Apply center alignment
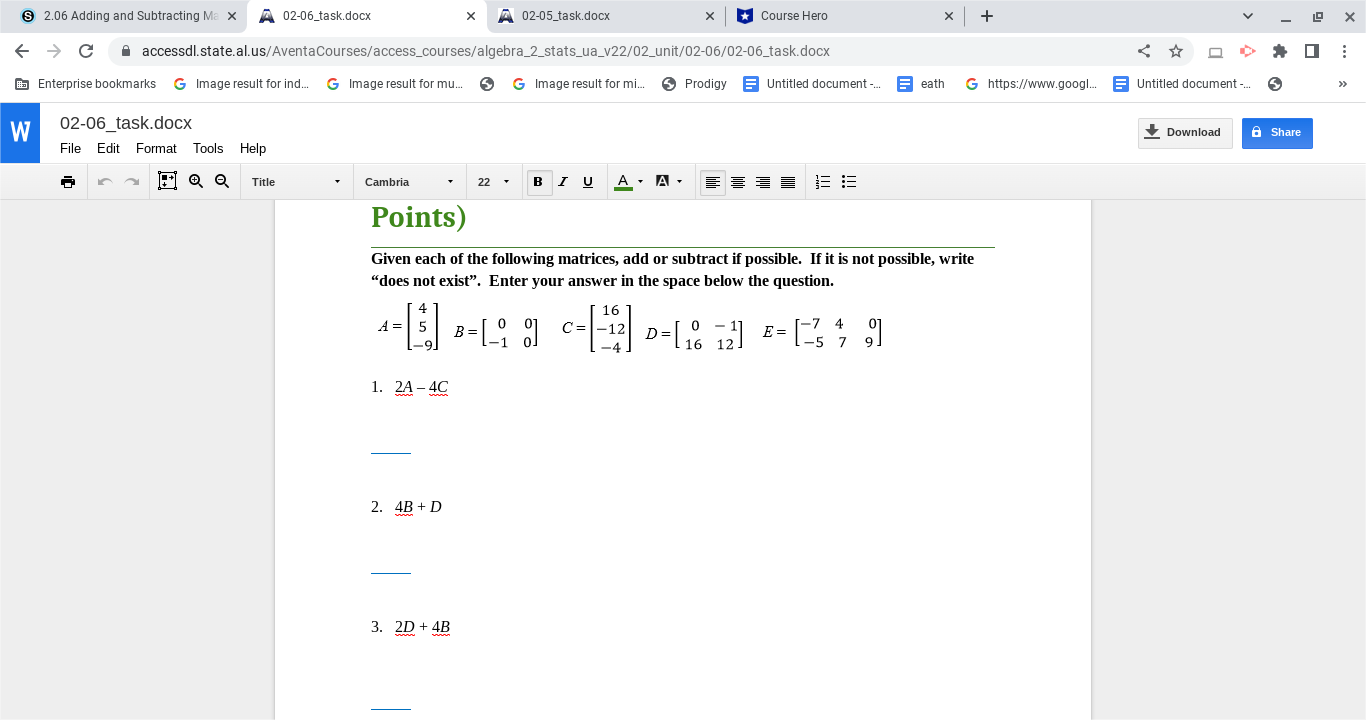1366x720 pixels. tap(738, 181)
